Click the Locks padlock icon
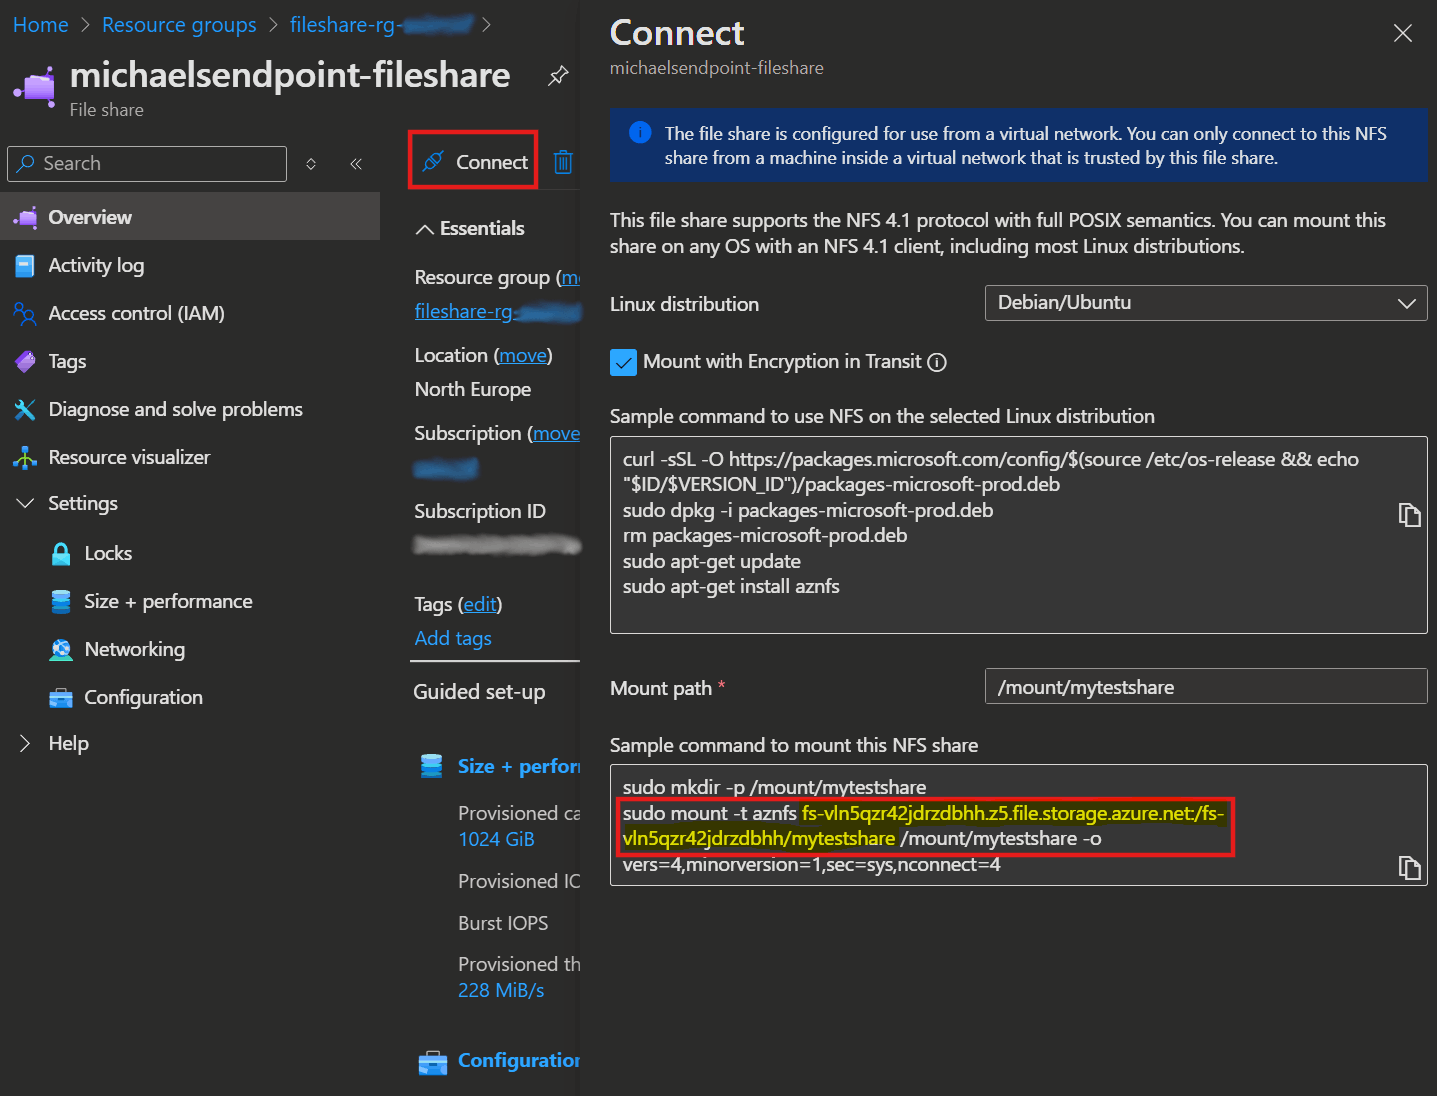1437x1096 pixels. pos(61,553)
